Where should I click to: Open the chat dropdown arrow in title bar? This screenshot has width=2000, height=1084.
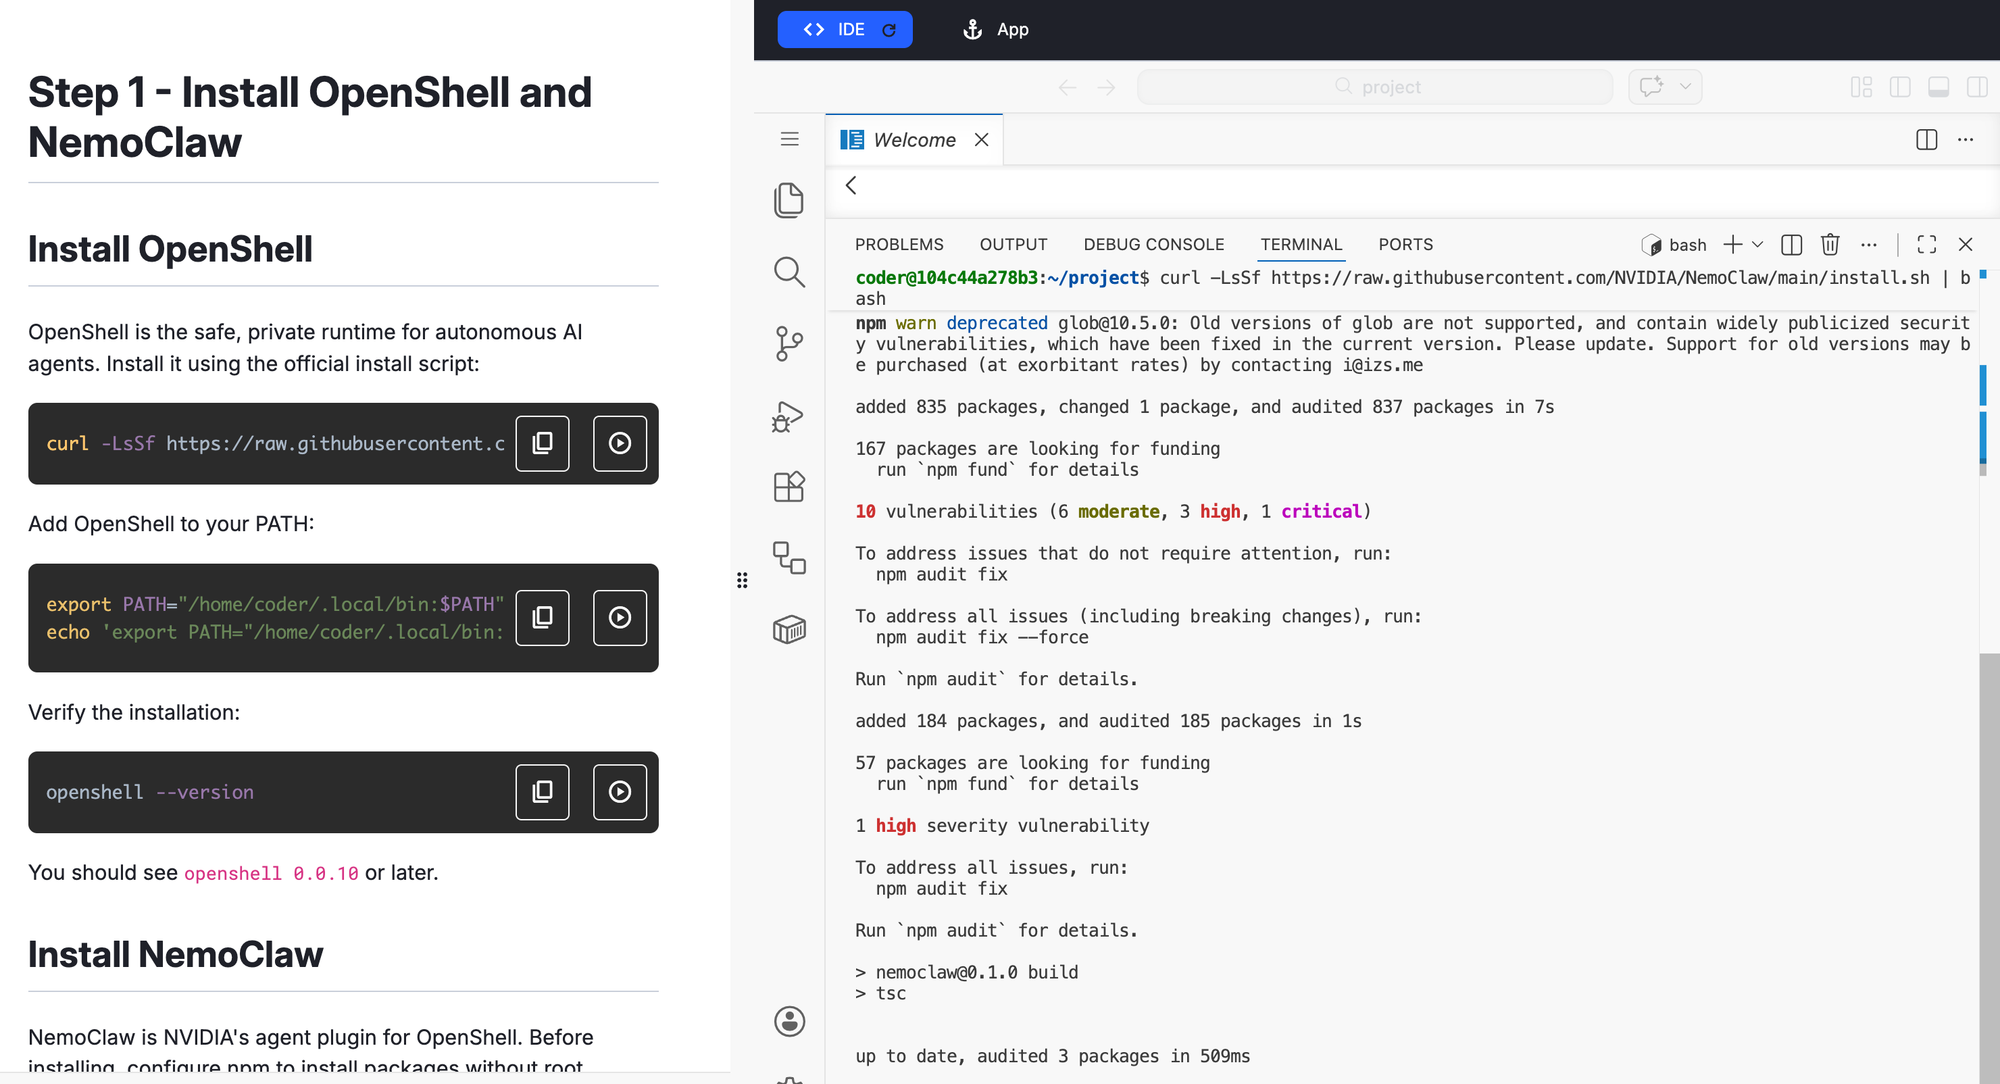(x=1686, y=87)
